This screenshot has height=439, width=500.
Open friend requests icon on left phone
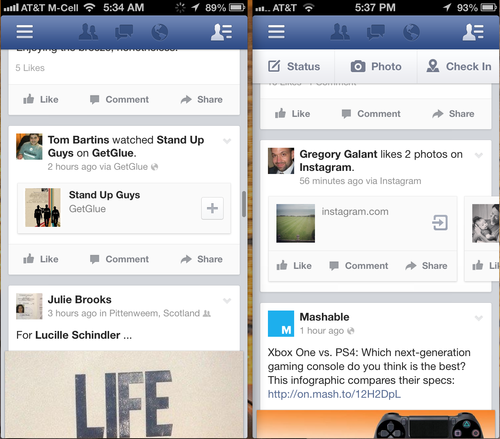(x=88, y=32)
